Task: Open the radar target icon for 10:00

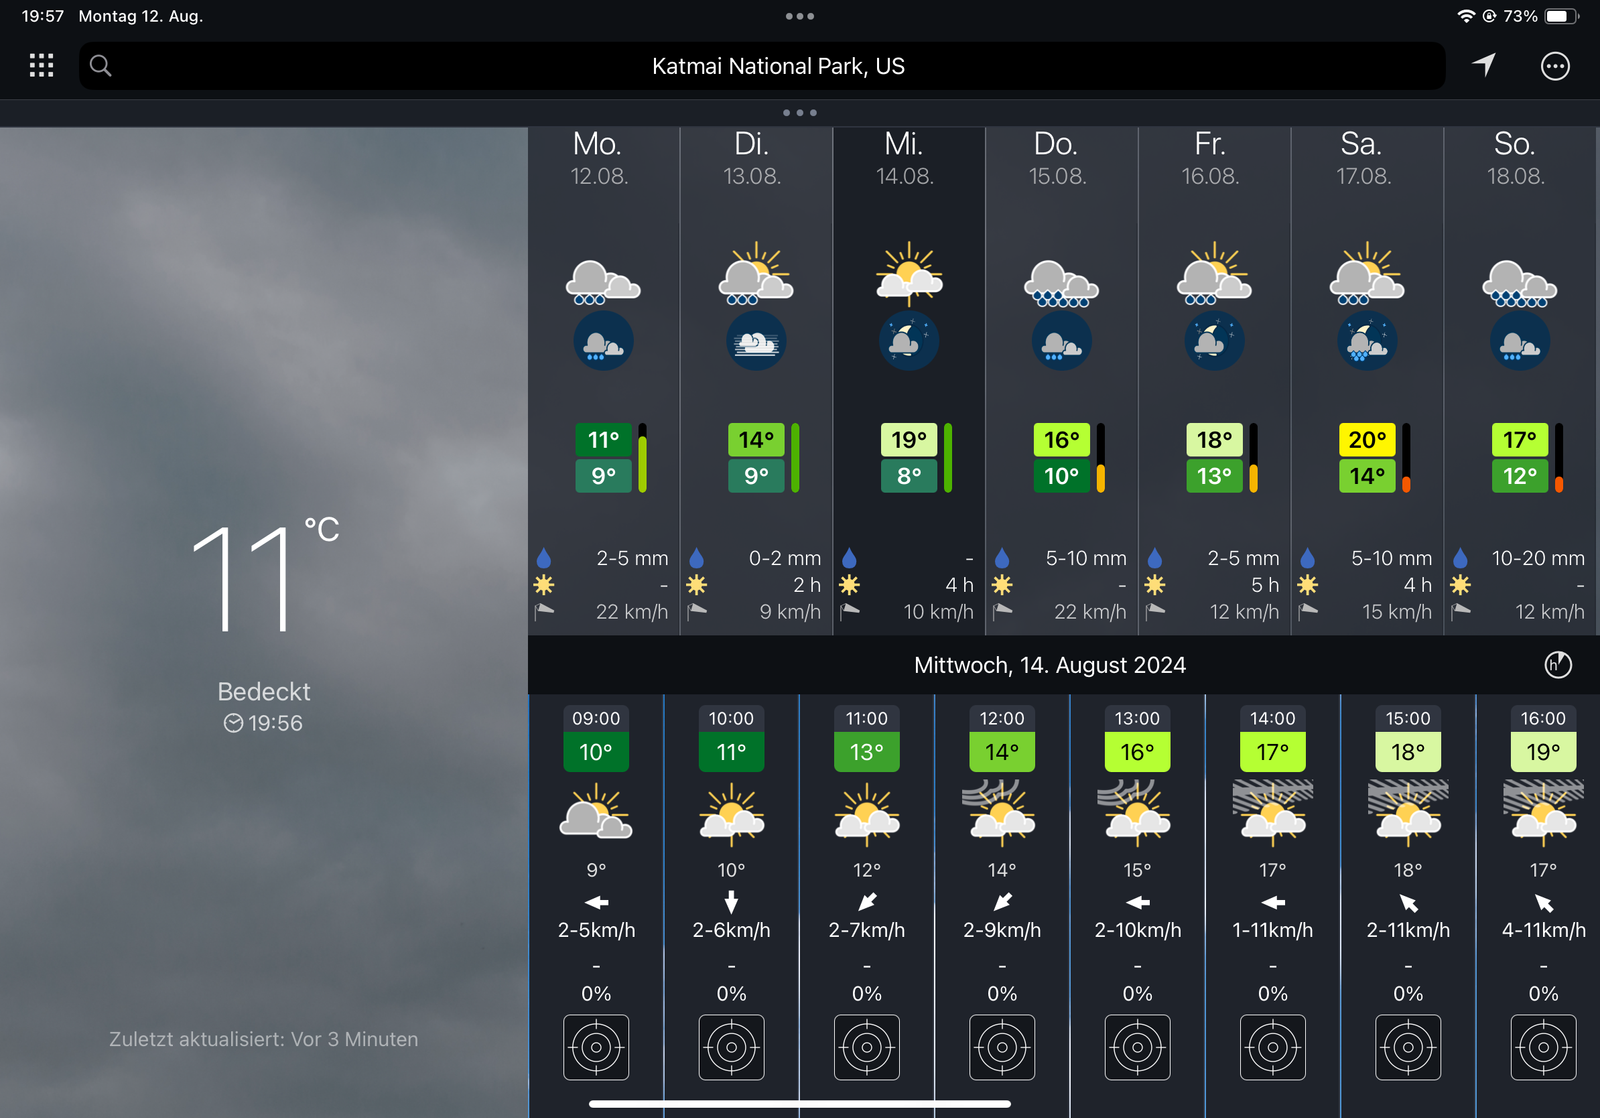Action: [x=731, y=1047]
